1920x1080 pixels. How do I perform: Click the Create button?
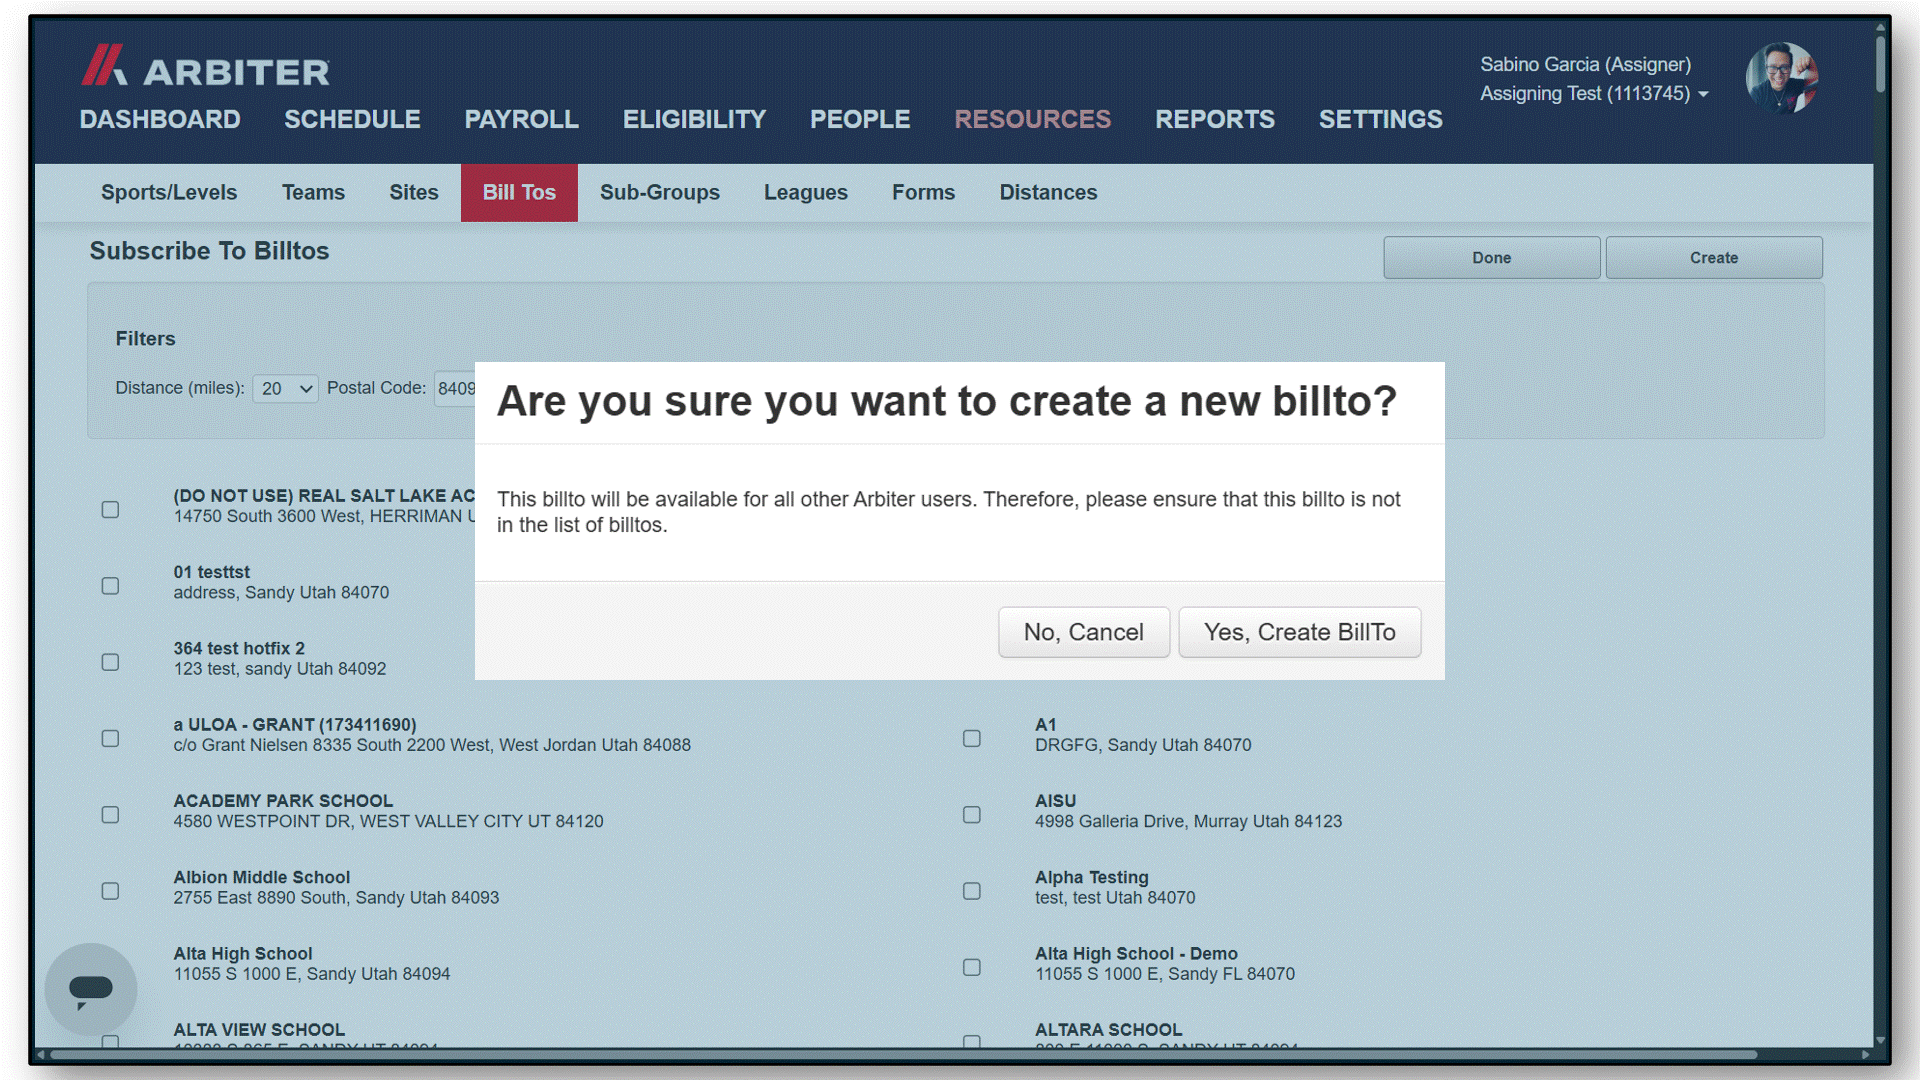pyautogui.click(x=1714, y=258)
